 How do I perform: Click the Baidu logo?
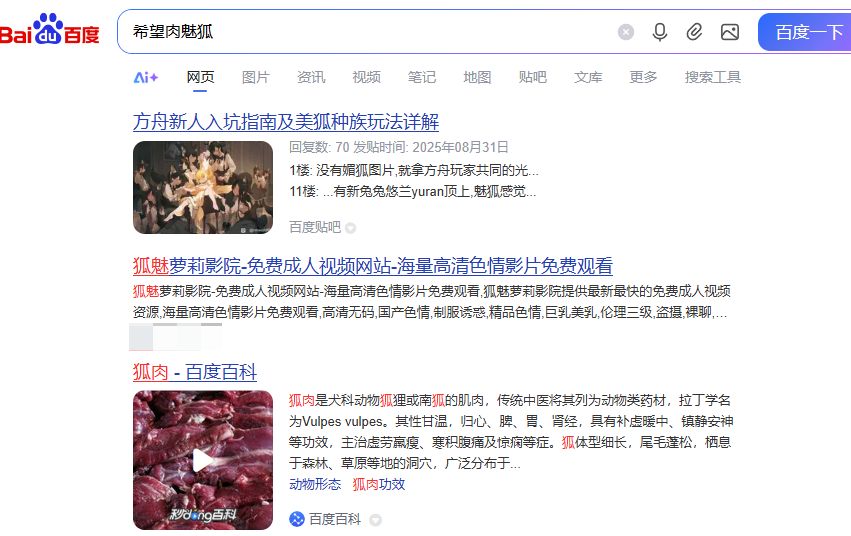pos(50,29)
